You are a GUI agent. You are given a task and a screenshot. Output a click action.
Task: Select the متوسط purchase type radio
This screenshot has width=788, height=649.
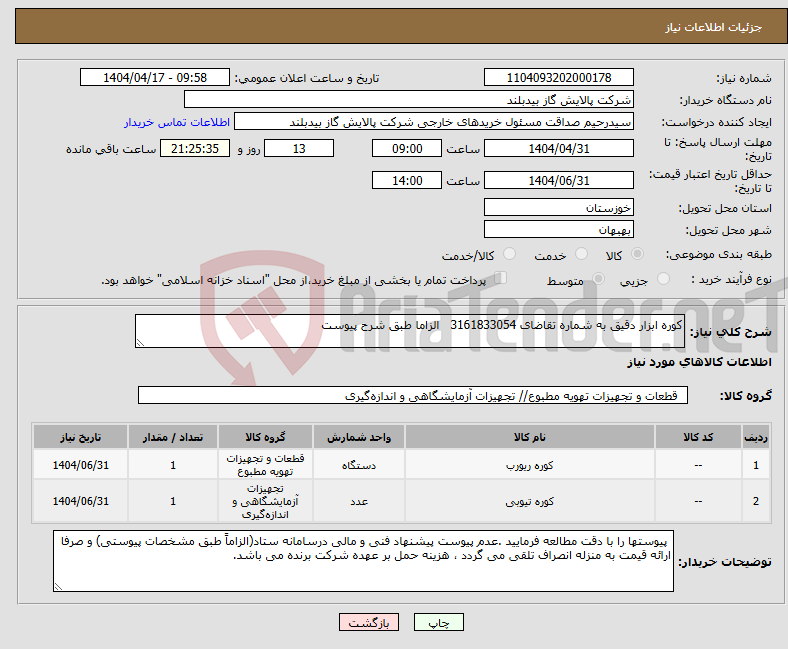(598, 279)
